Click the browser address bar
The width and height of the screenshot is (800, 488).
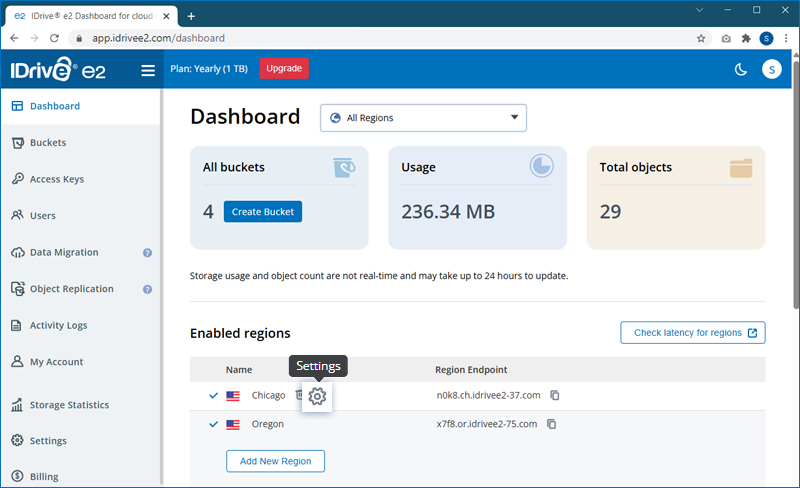coord(380,38)
